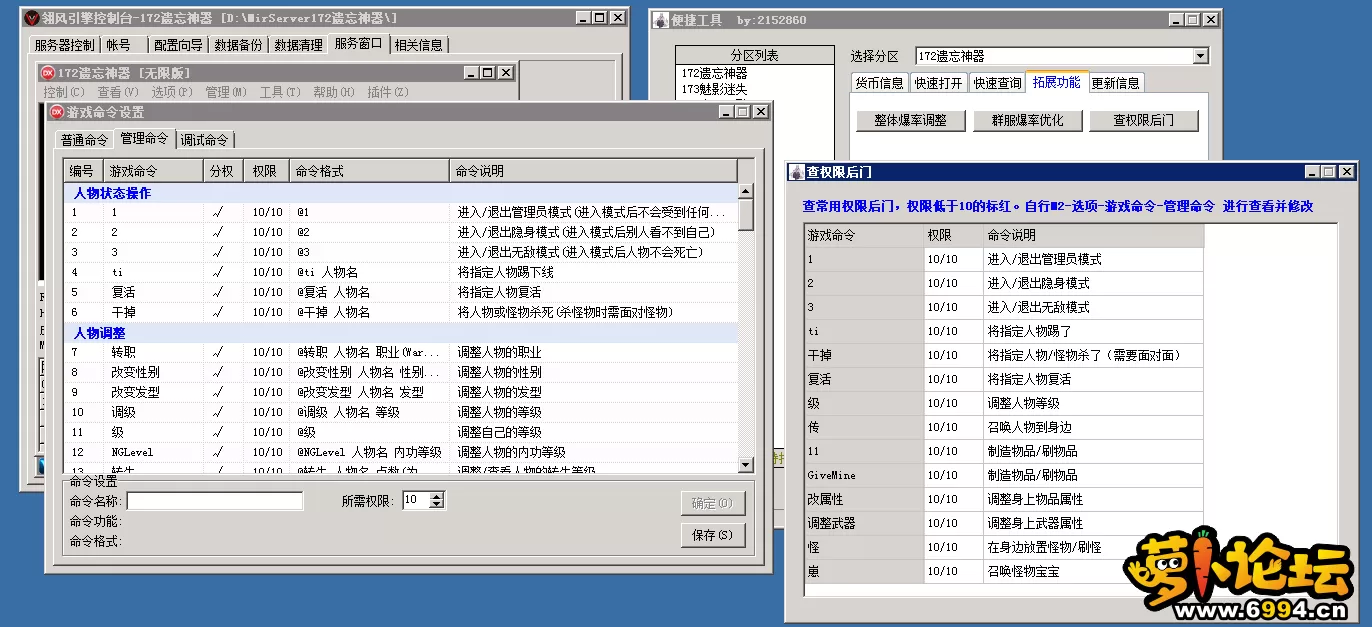Viewport: 1372px width, 627px height.
Task: Open the 帮助(H) menu
Action: click(334, 92)
